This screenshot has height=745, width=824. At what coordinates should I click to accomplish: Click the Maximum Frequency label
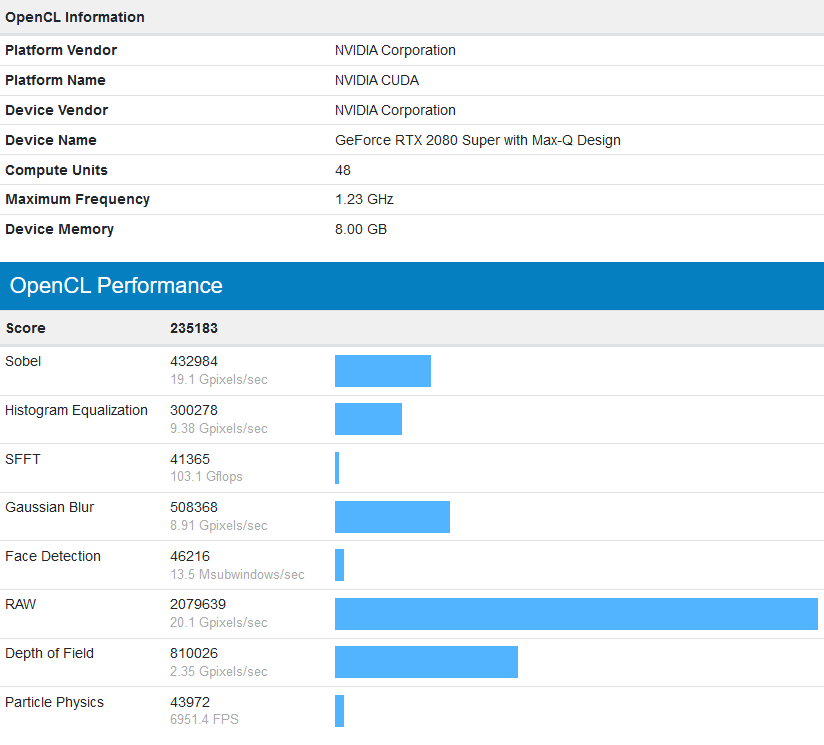77,200
